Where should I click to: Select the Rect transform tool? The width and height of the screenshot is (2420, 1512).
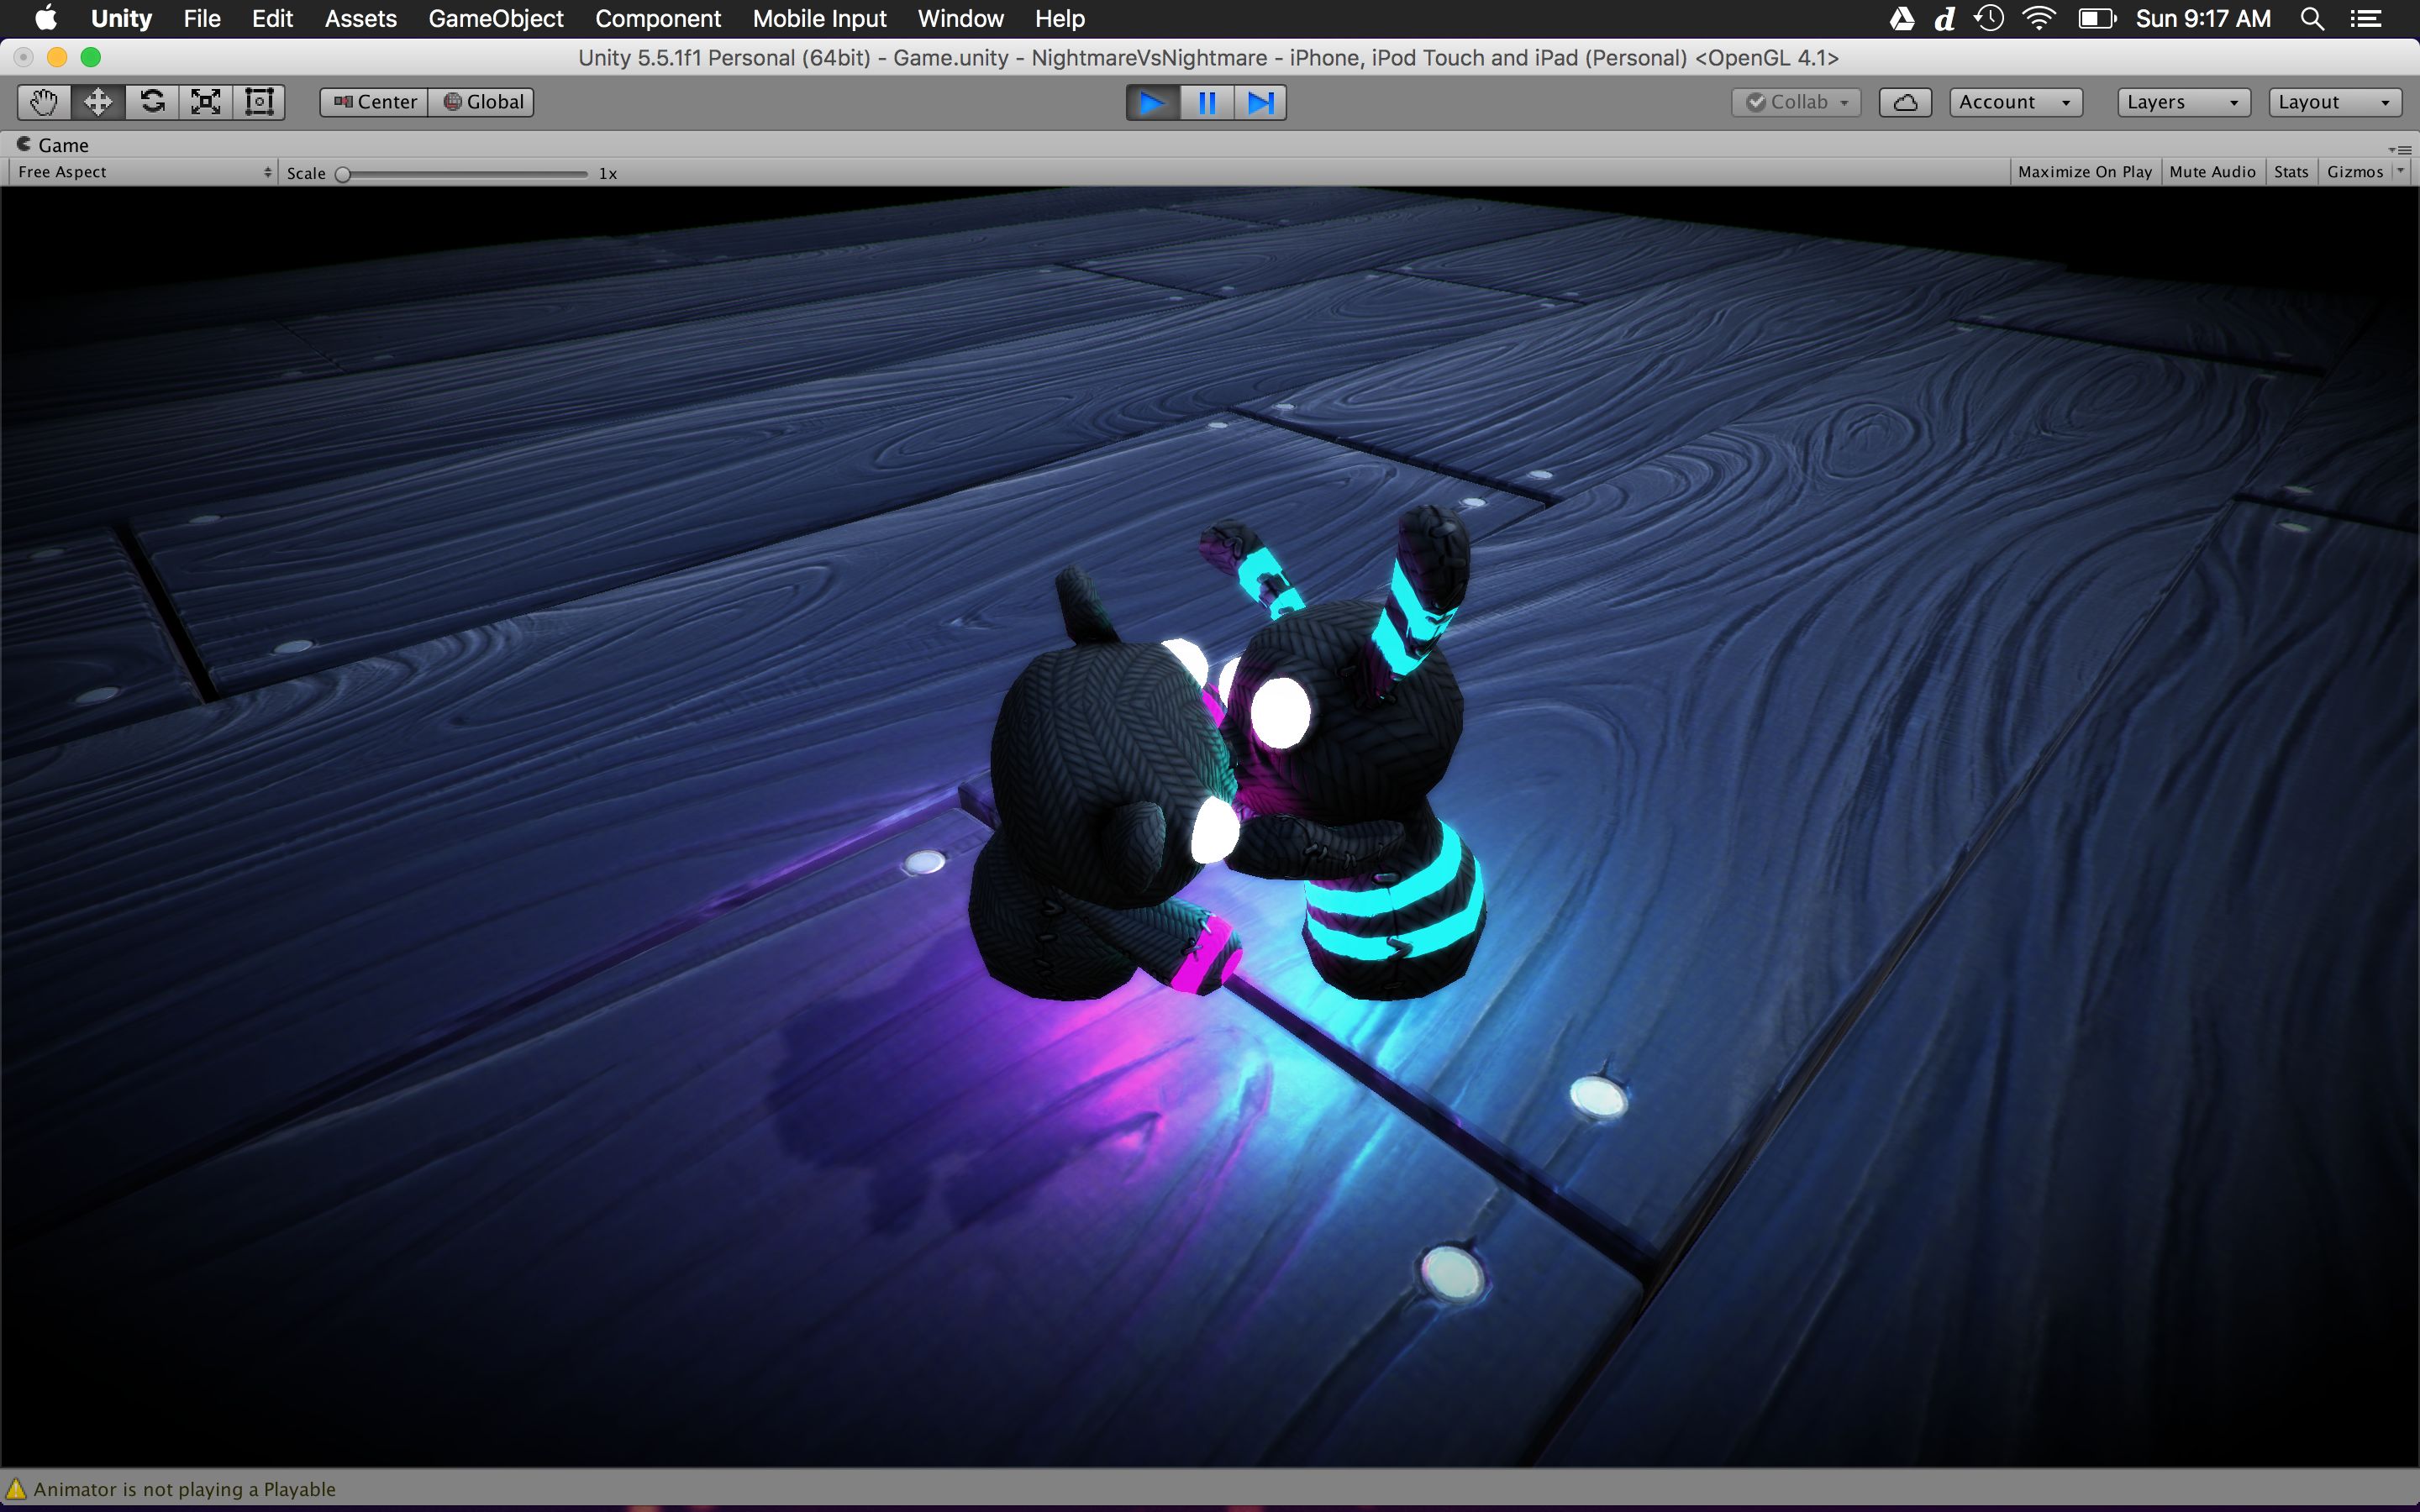259,102
